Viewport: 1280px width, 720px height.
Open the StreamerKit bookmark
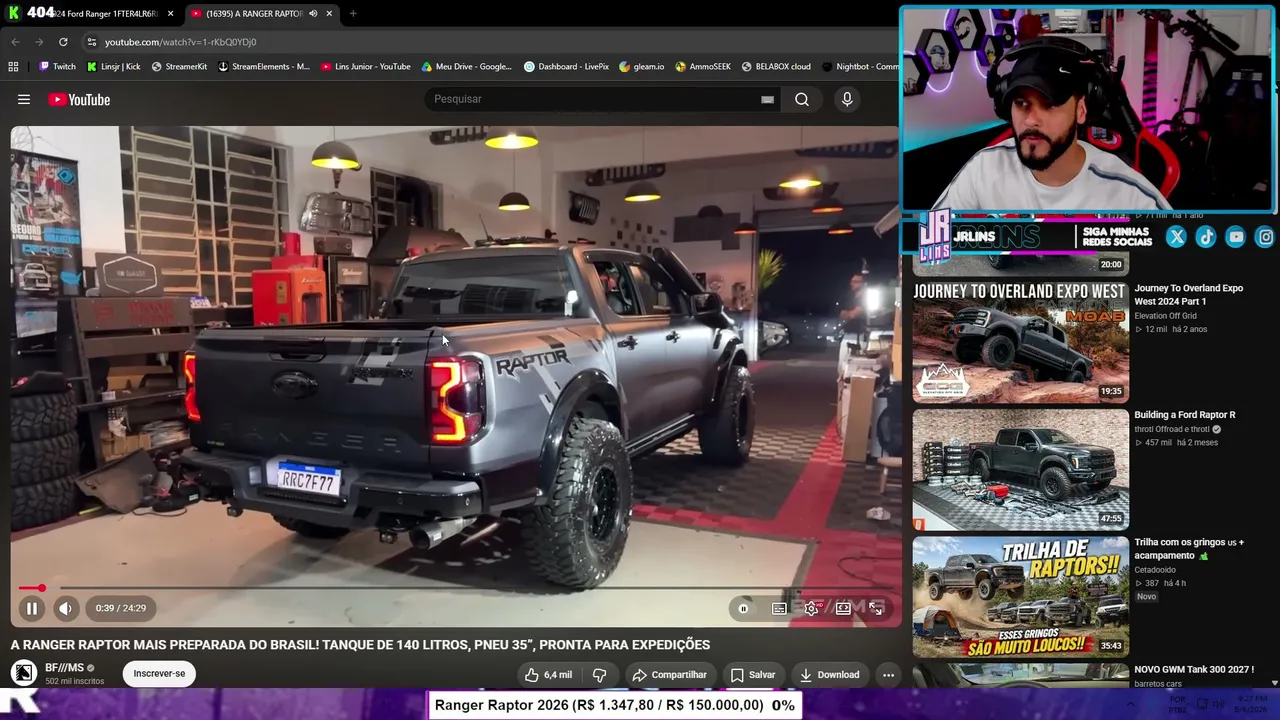point(180,67)
